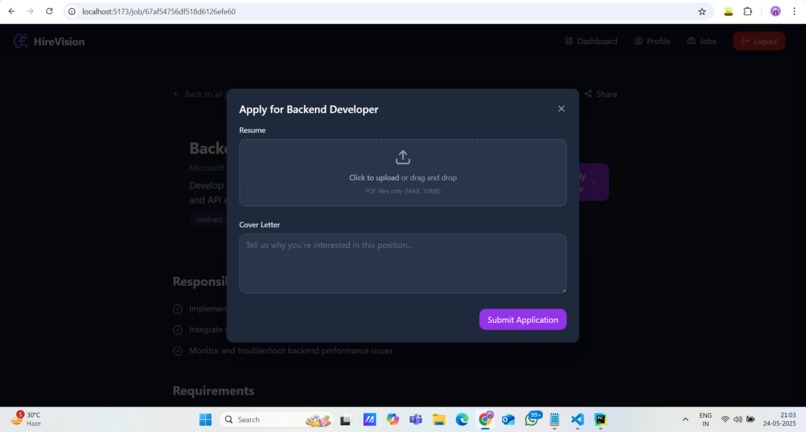Open the Chrome three-dot menu
806x432 pixels.
click(794, 11)
